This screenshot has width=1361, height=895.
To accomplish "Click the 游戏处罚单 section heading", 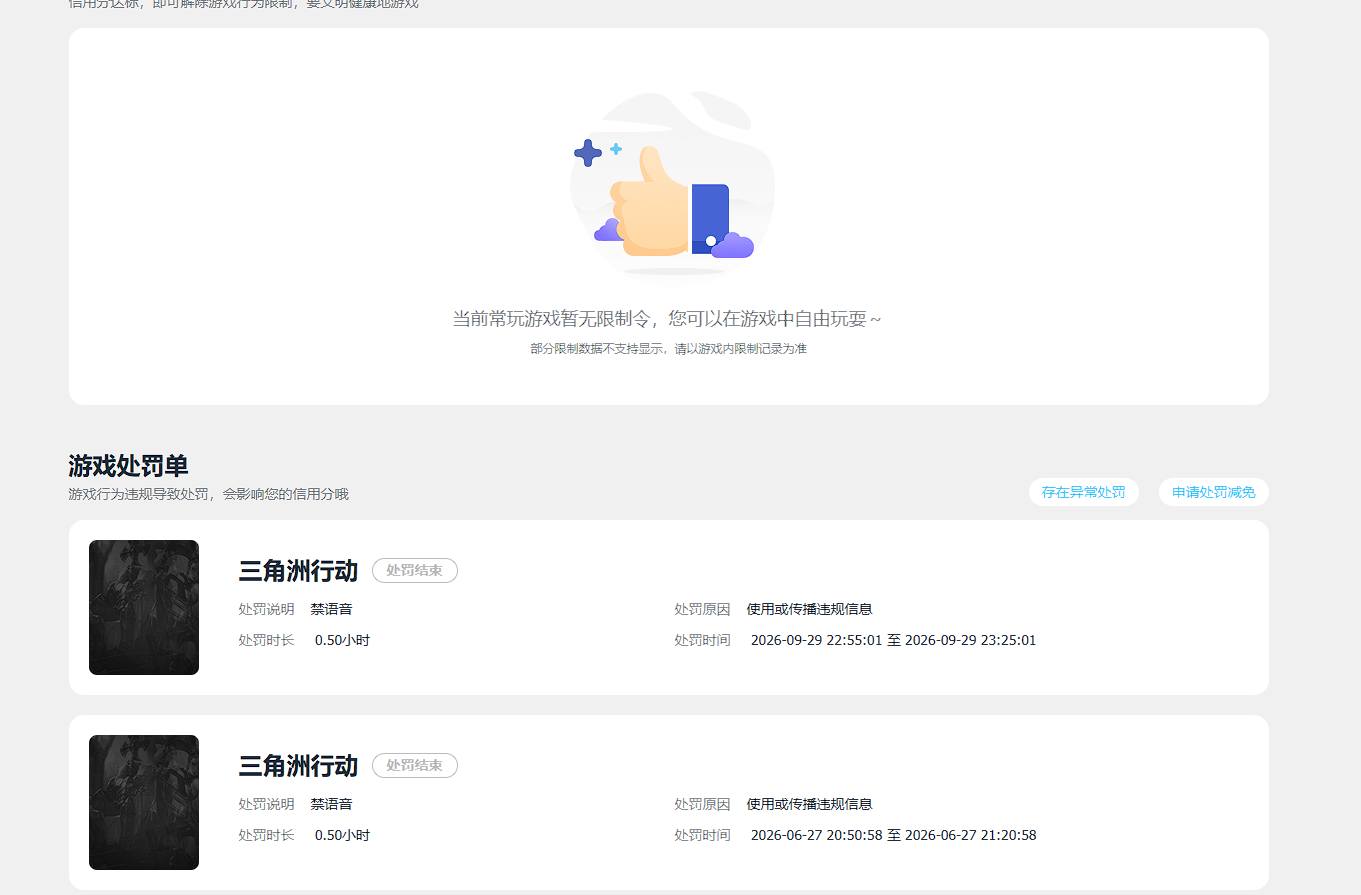I will point(128,466).
